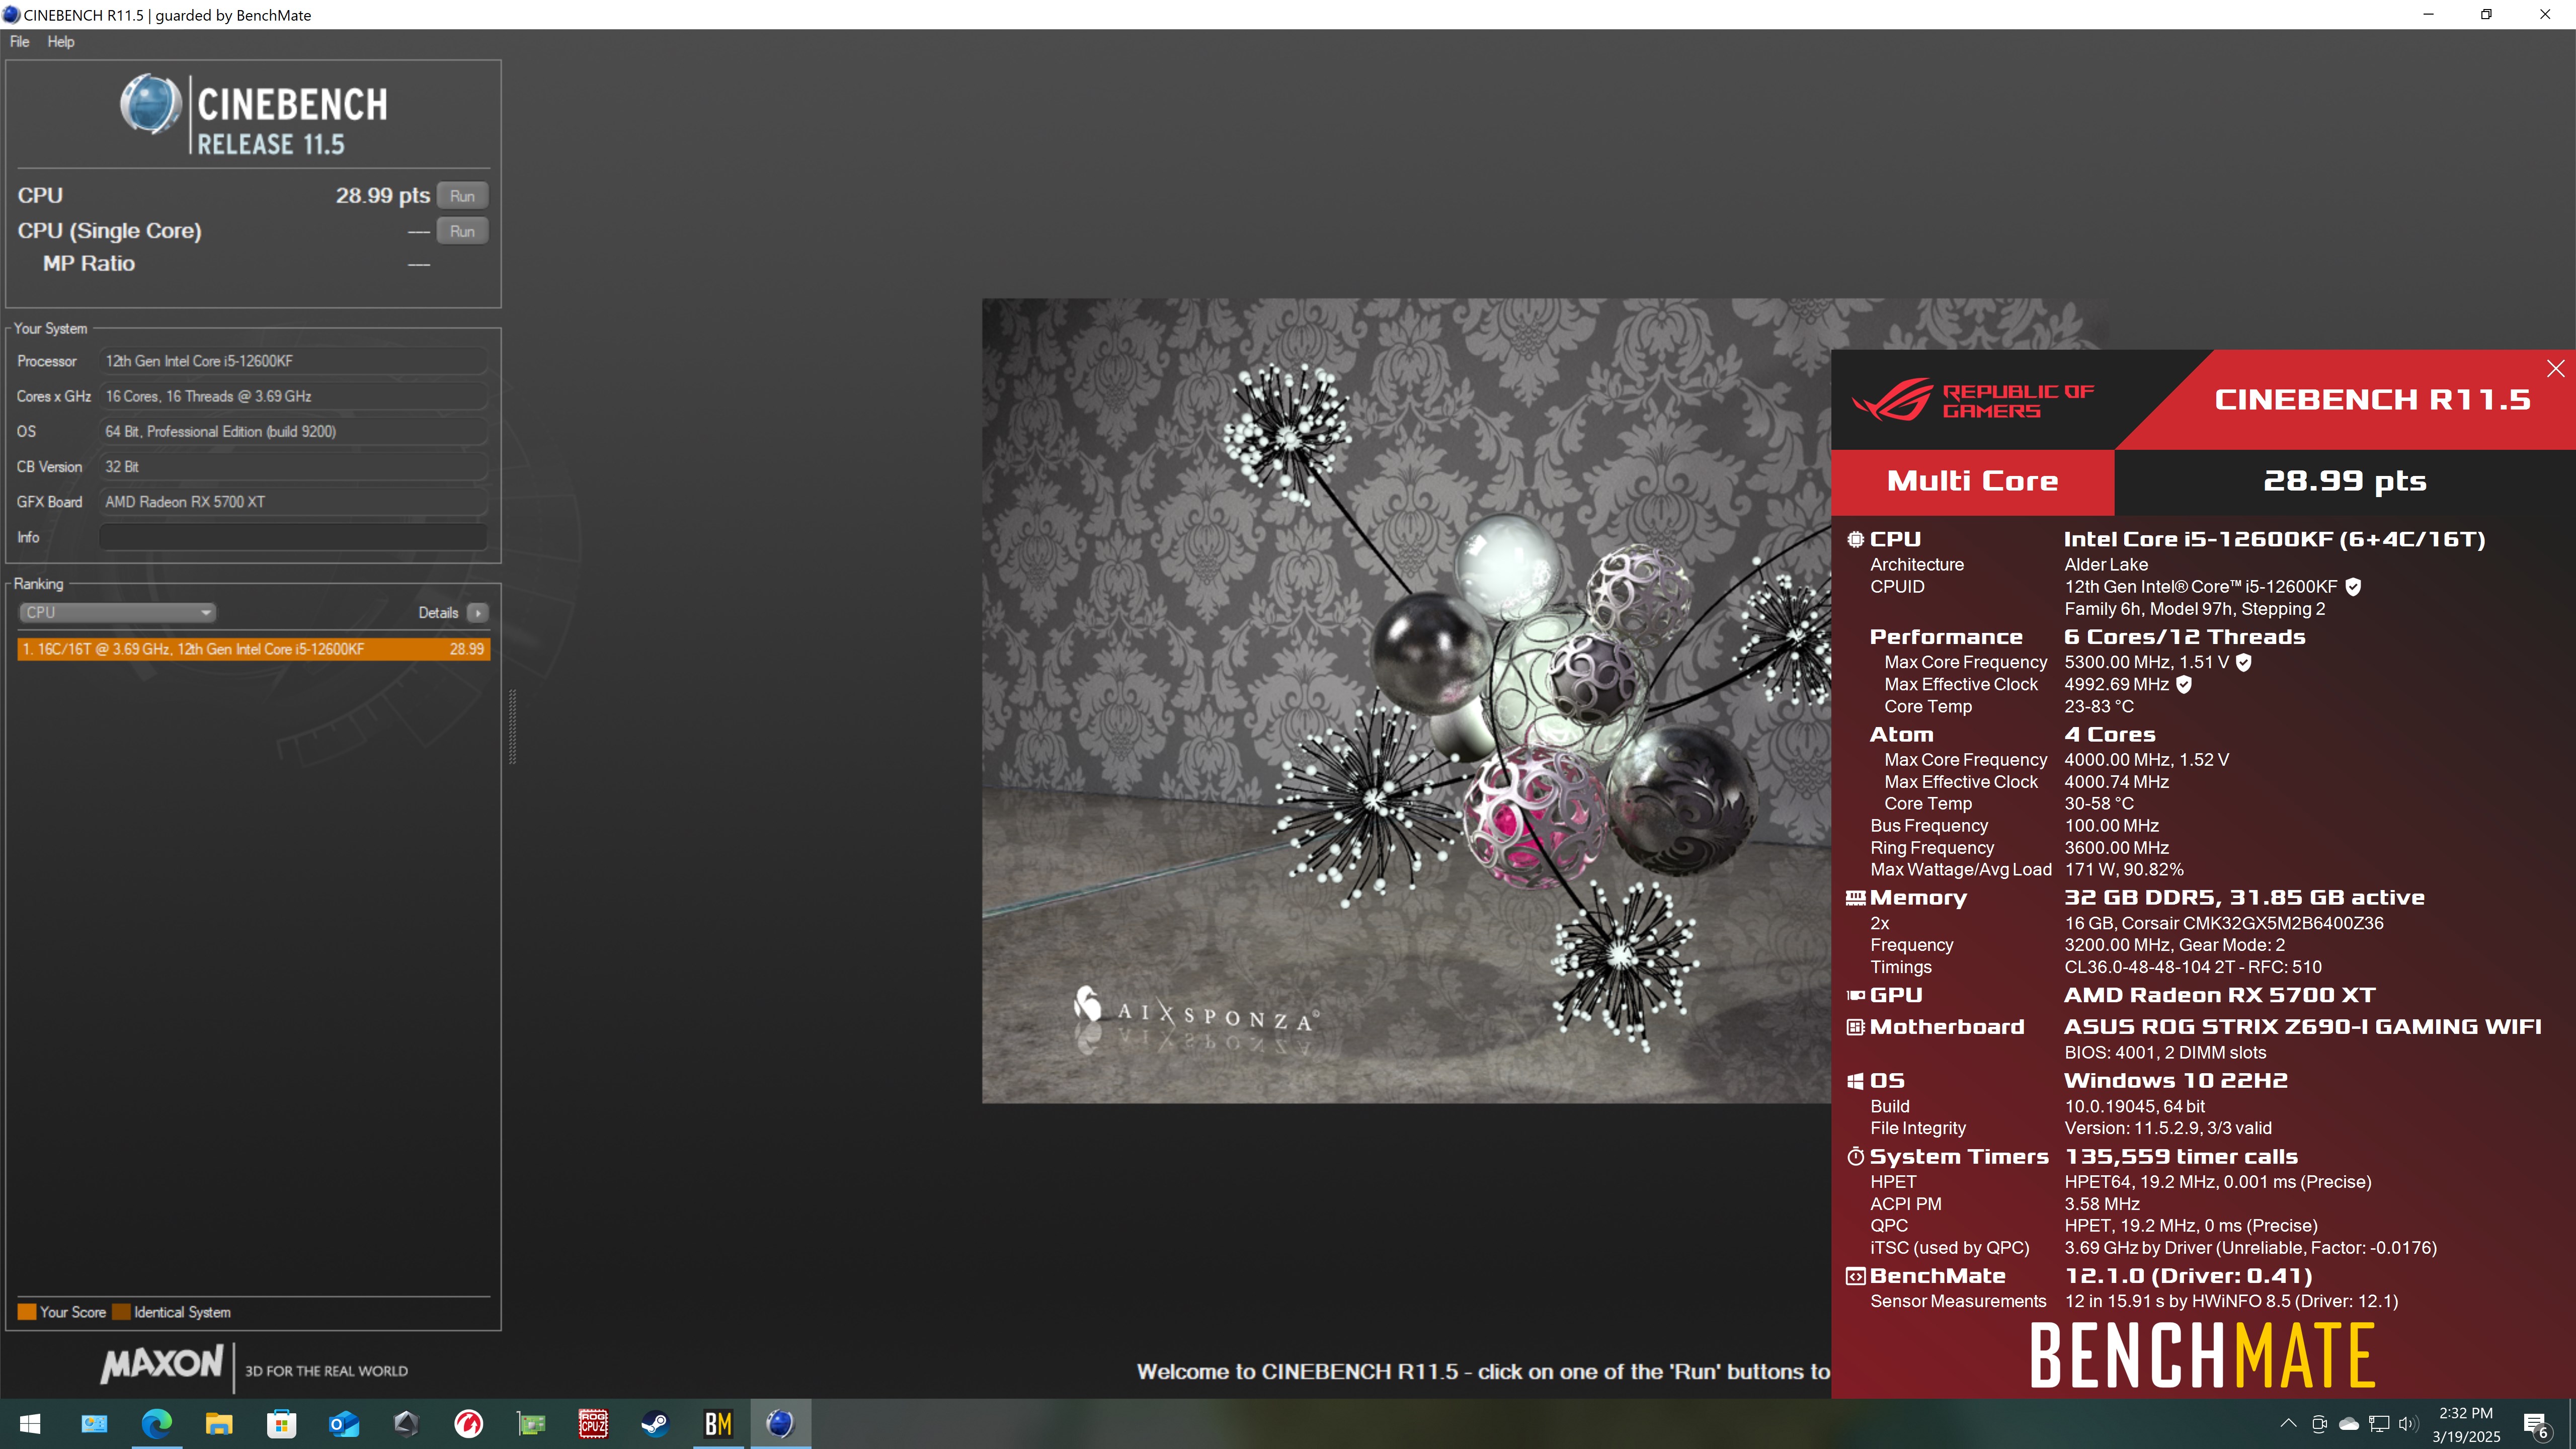This screenshot has height=1449, width=2576.
Task: Click '32 GB DDR5, 31.85 GB active'
Action: [x=2244, y=898]
